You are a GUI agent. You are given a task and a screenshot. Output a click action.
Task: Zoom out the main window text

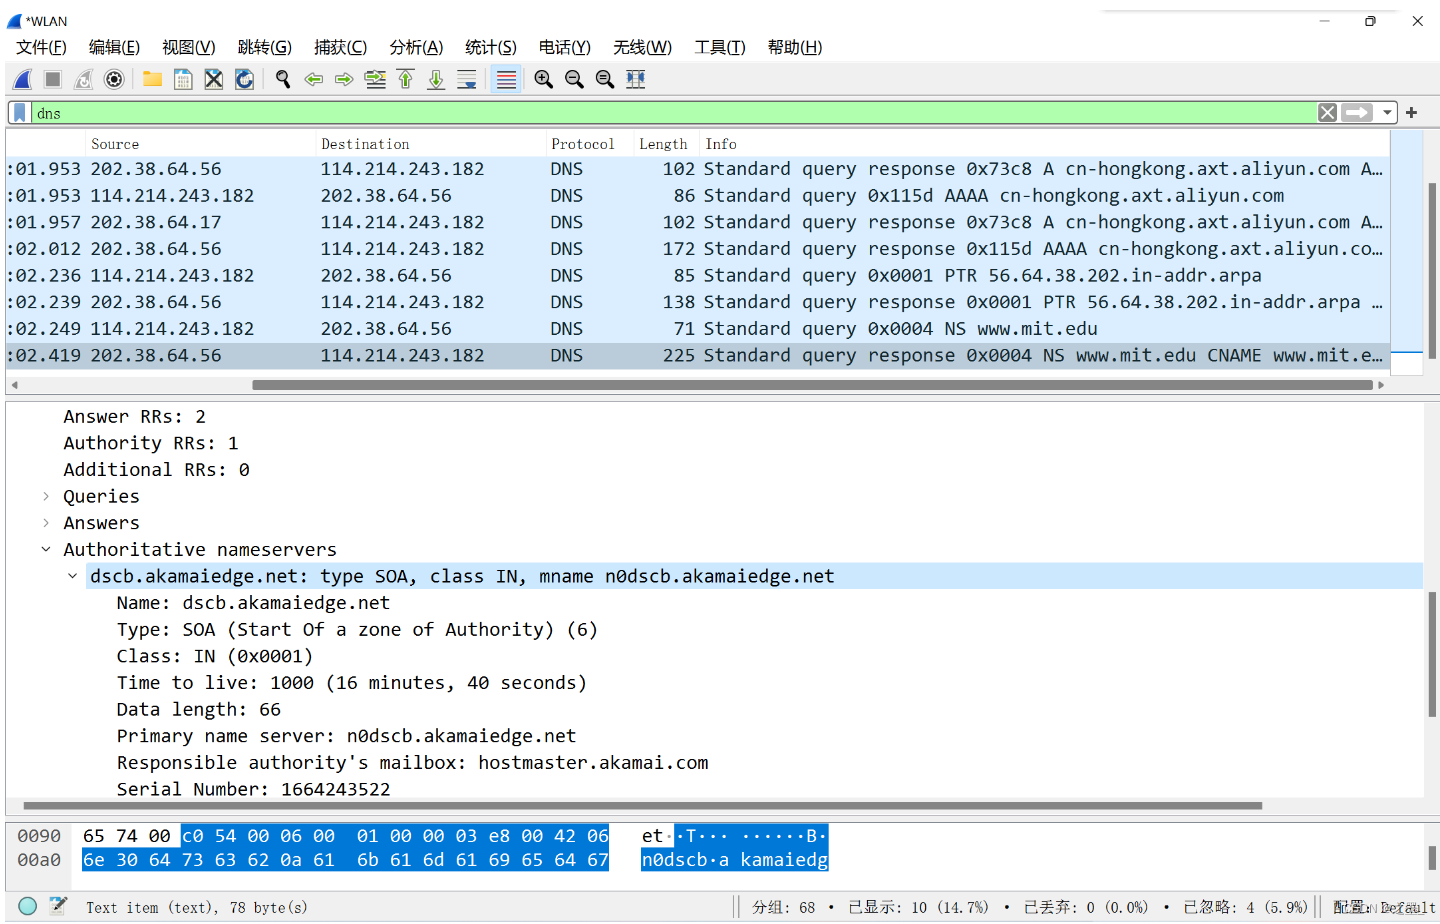574,79
